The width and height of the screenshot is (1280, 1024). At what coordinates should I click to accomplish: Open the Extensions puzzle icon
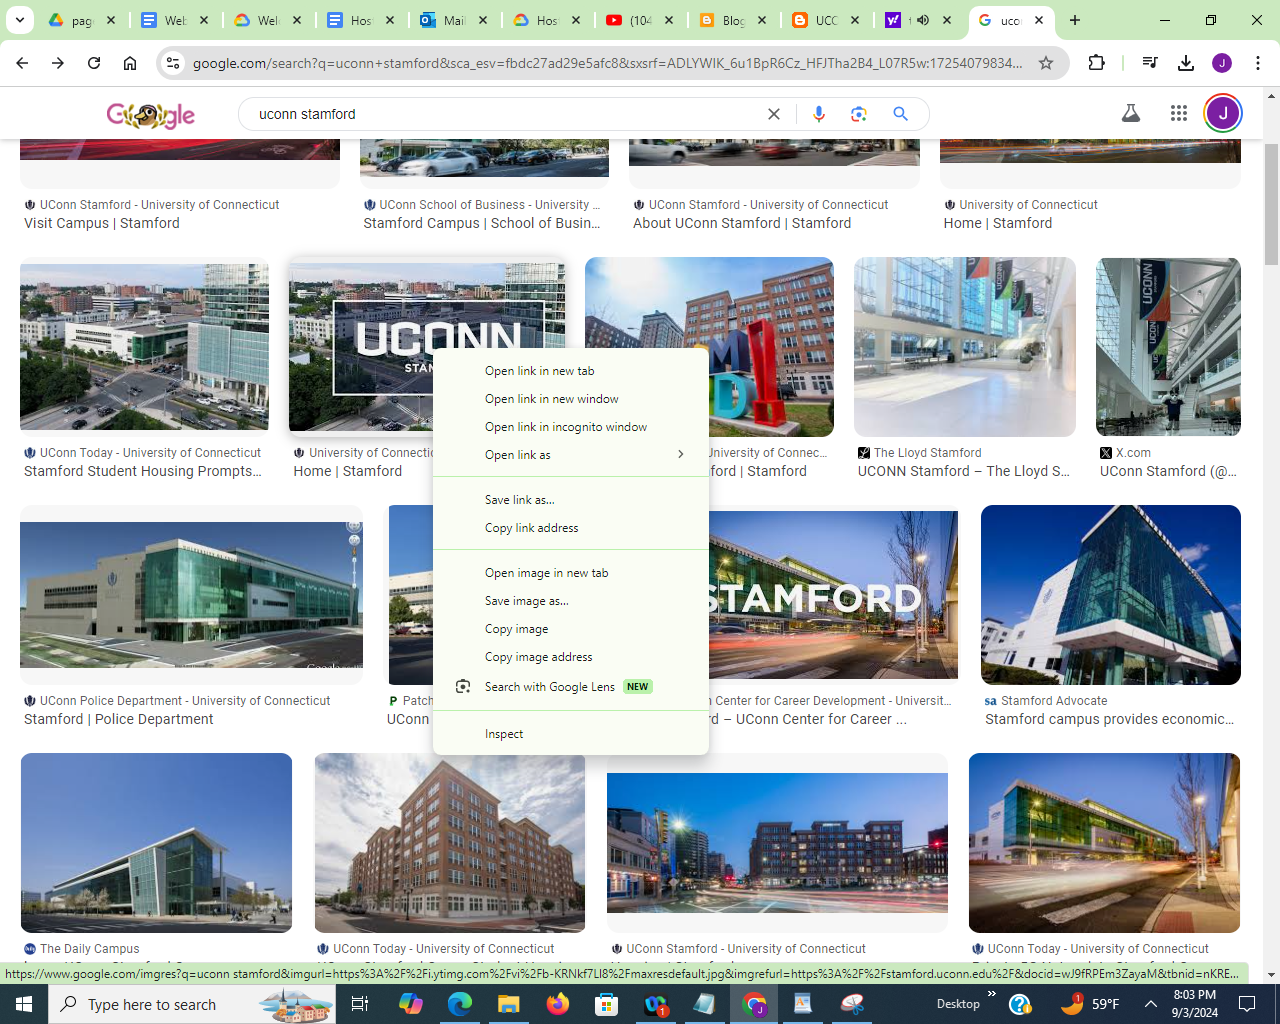tap(1096, 63)
